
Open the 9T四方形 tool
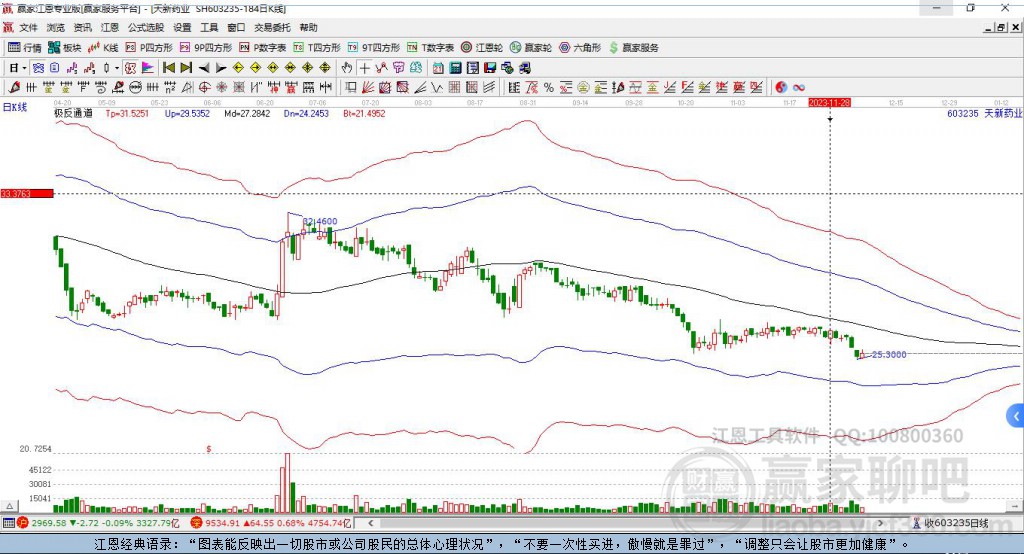pos(374,48)
